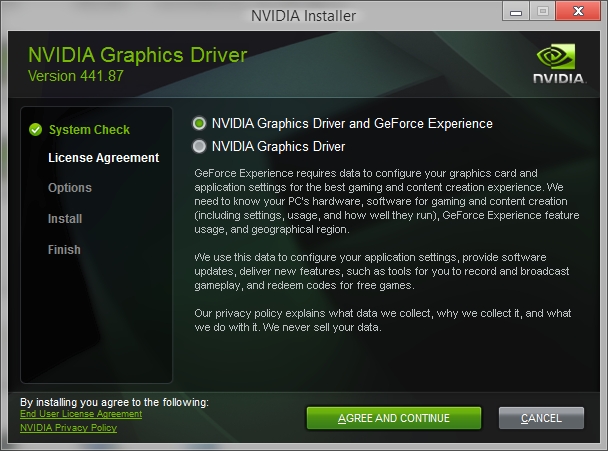
Task: Click the 'Version 441.87' text
Action: click(76, 76)
